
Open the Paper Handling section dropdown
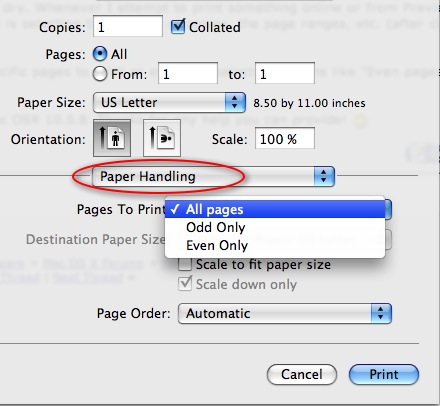click(213, 176)
